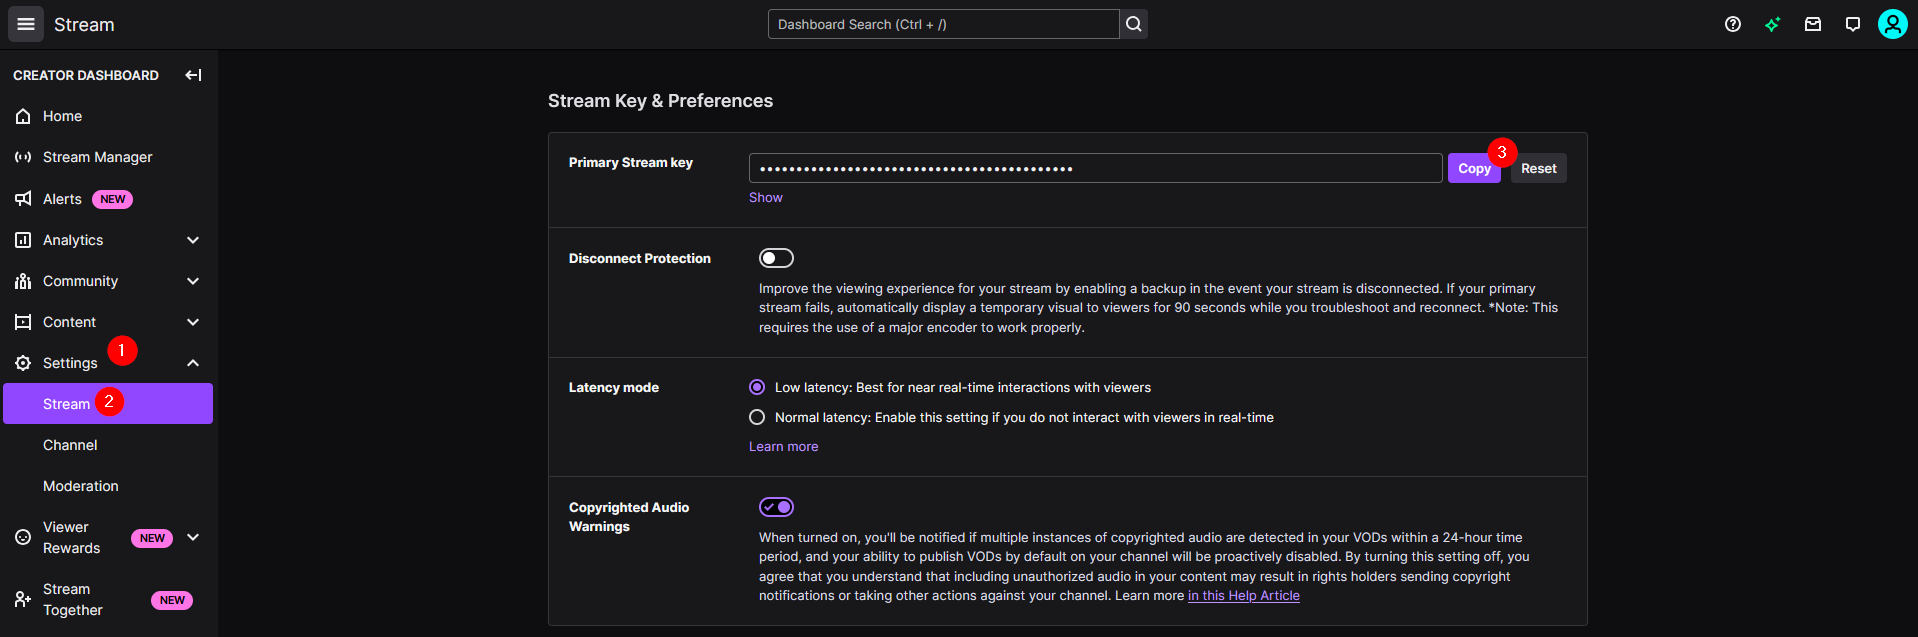Click the Settings gear icon

[23, 363]
